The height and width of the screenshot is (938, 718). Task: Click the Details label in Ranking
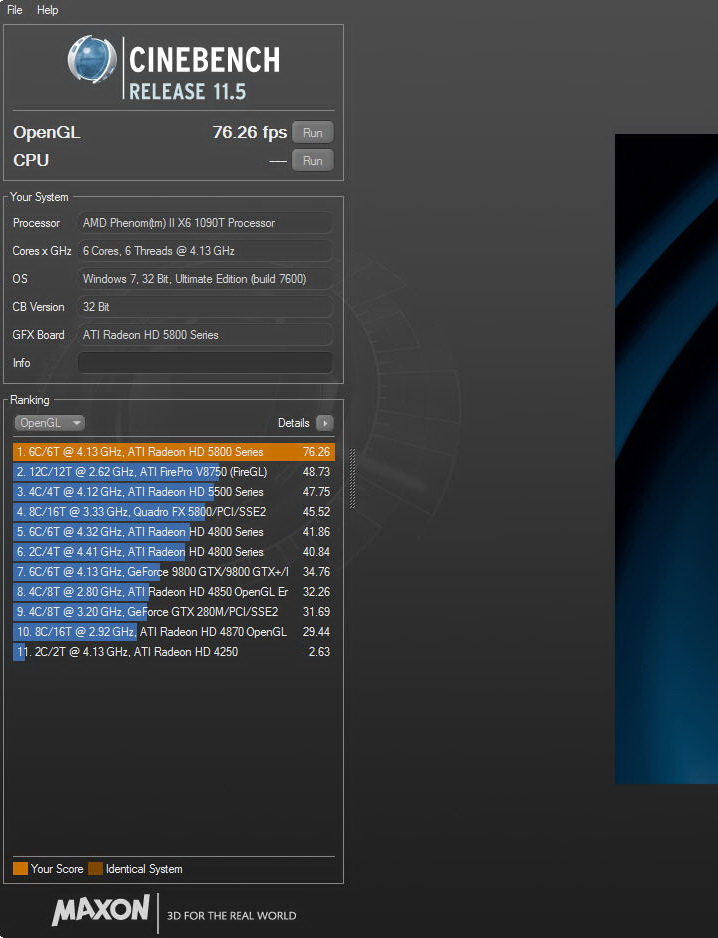coord(293,423)
